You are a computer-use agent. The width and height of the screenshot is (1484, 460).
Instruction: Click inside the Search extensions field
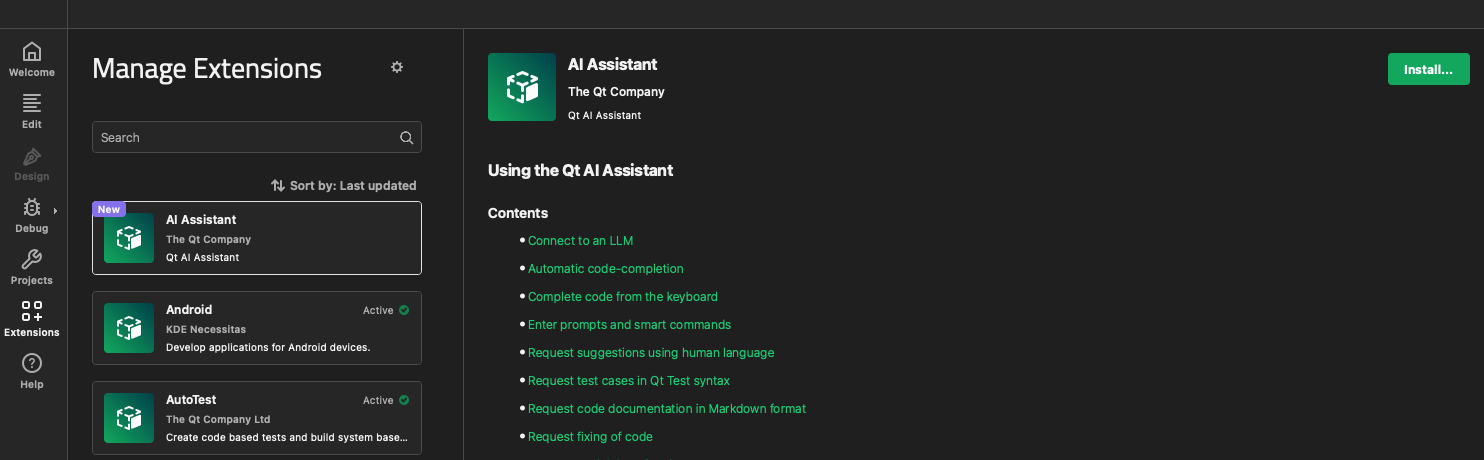pos(245,138)
